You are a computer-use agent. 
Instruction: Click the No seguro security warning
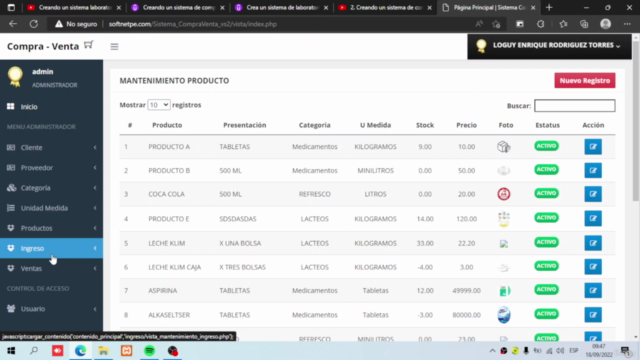(76, 24)
